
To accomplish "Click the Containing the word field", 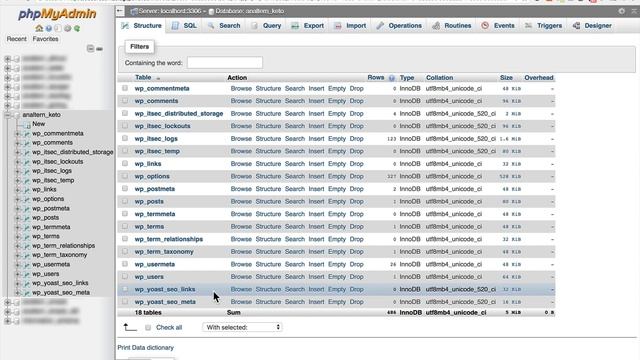I will coord(225,63).
